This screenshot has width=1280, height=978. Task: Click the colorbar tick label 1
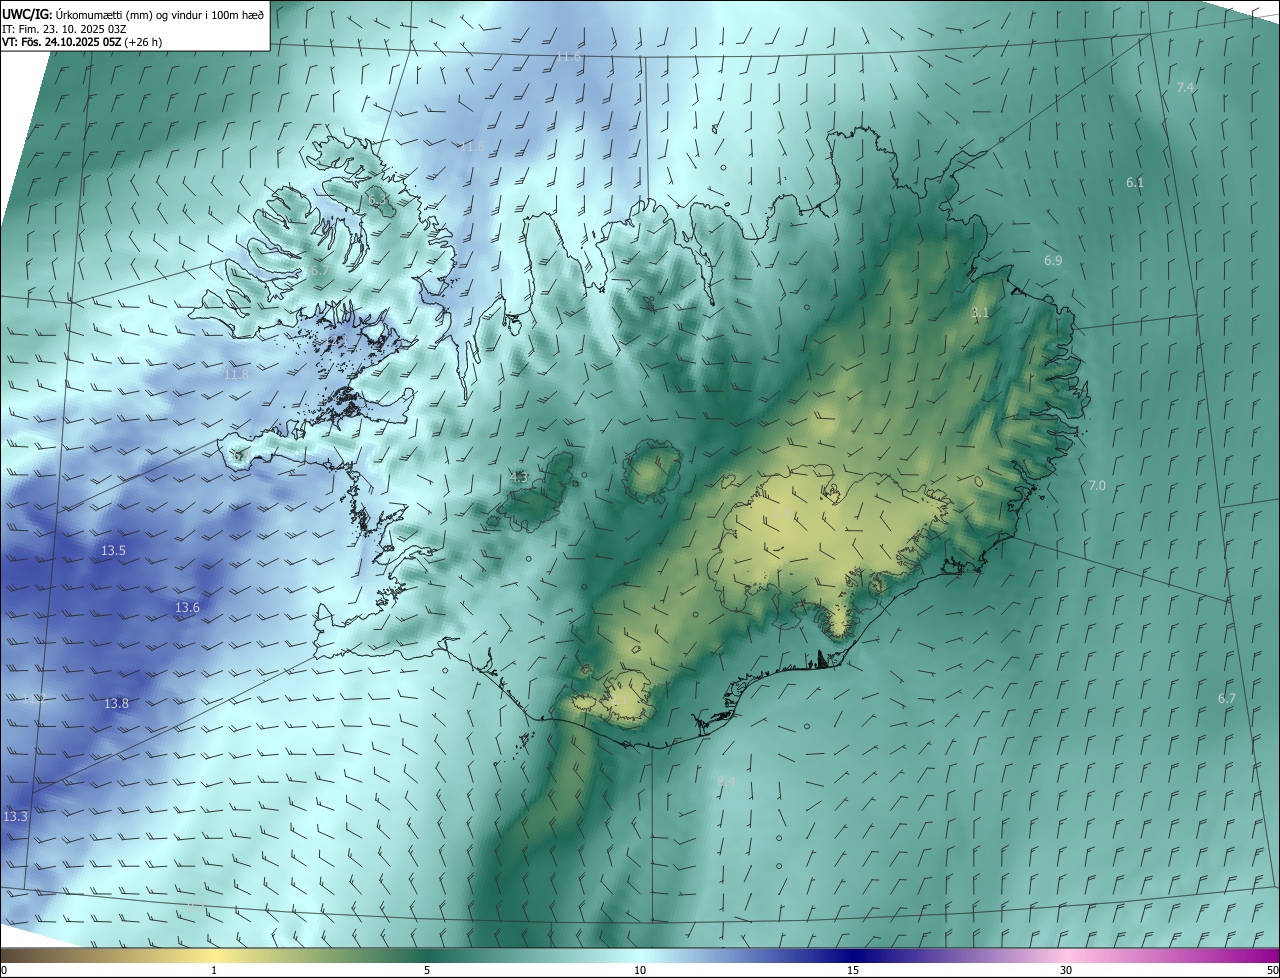[x=214, y=970]
